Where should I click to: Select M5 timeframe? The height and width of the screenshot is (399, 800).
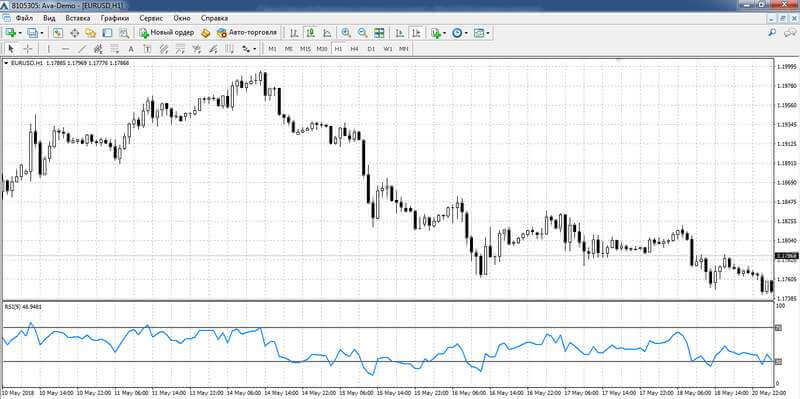coord(289,49)
